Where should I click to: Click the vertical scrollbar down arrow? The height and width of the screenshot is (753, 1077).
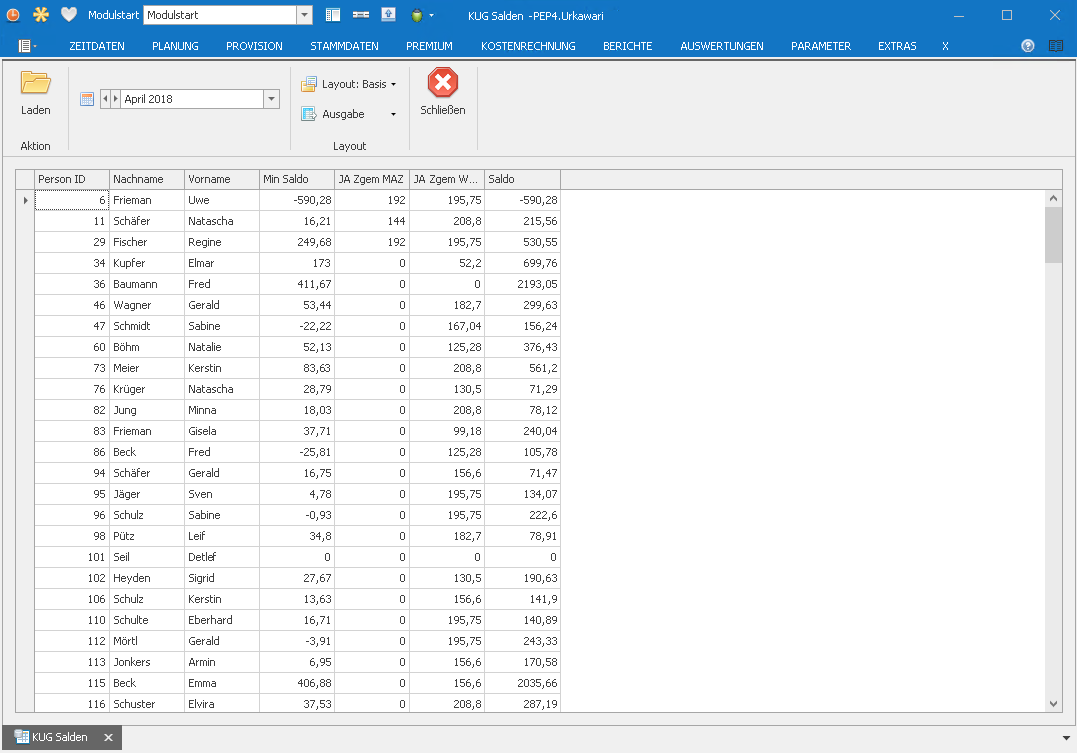(1053, 704)
